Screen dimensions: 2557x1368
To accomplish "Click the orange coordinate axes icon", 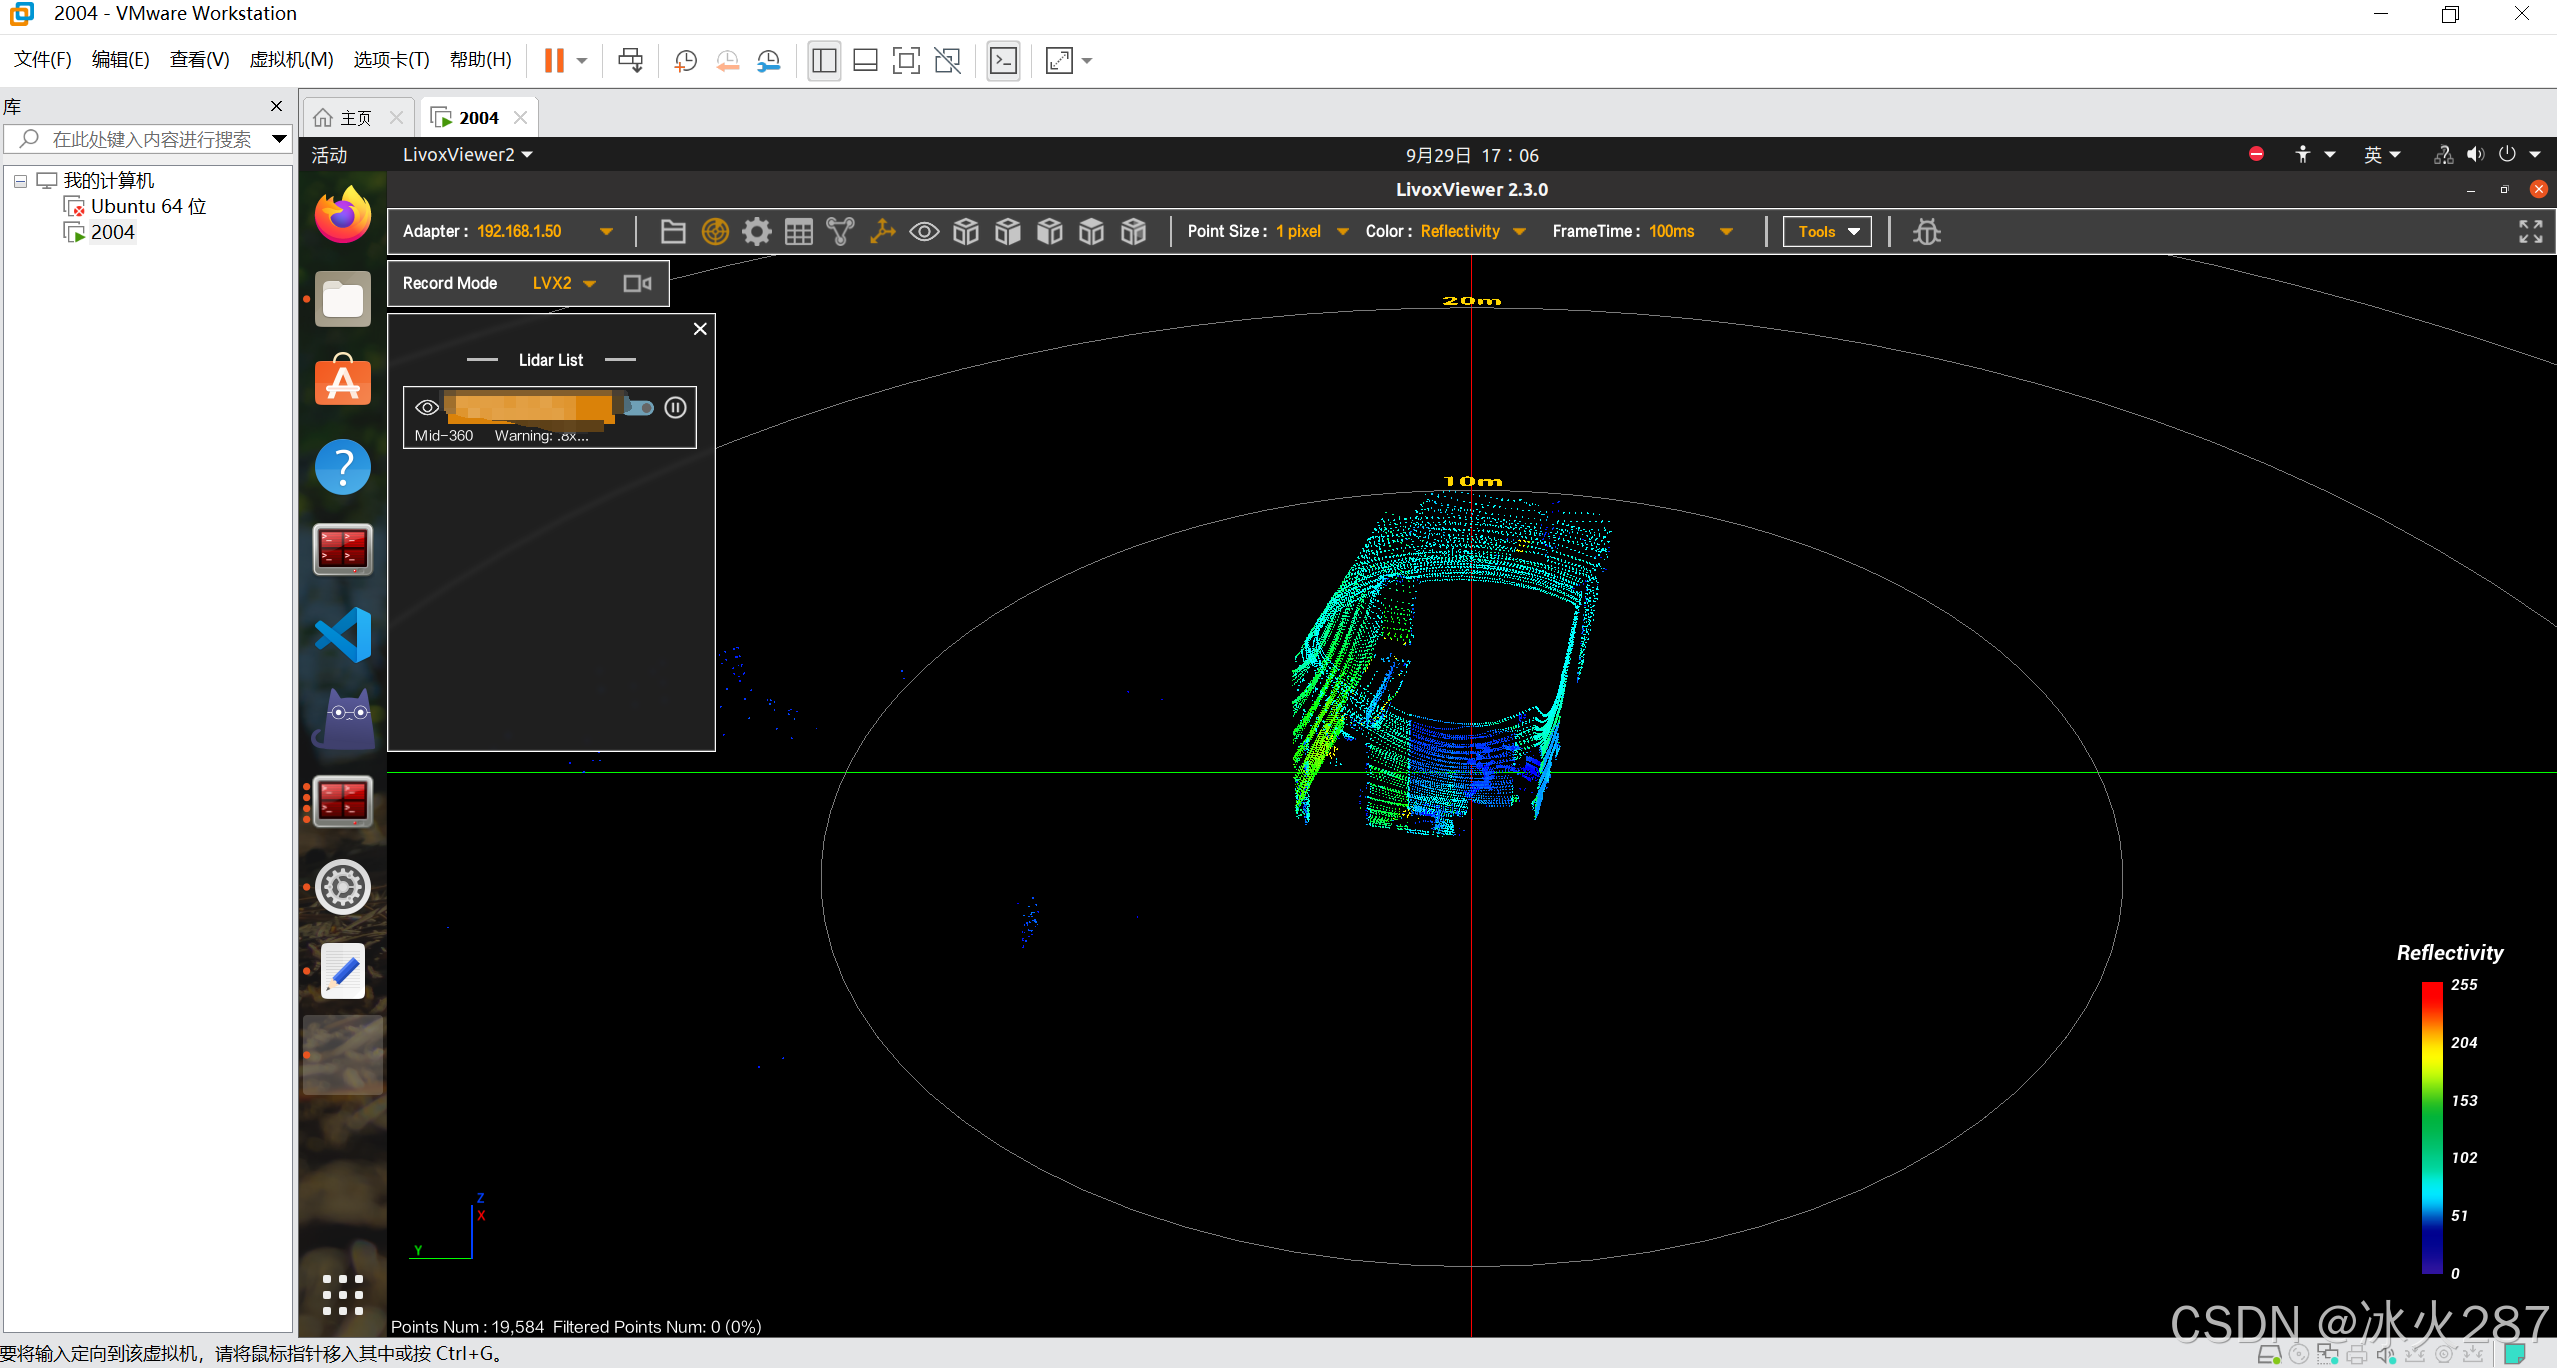I will click(882, 232).
